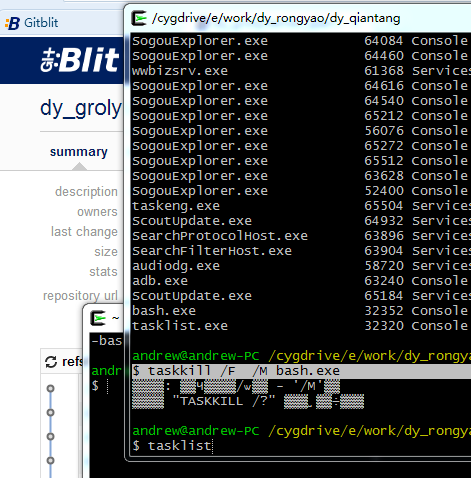Viewport: 471px width, 478px height.
Task: Click the adb.exe process name
Action: 160,281
